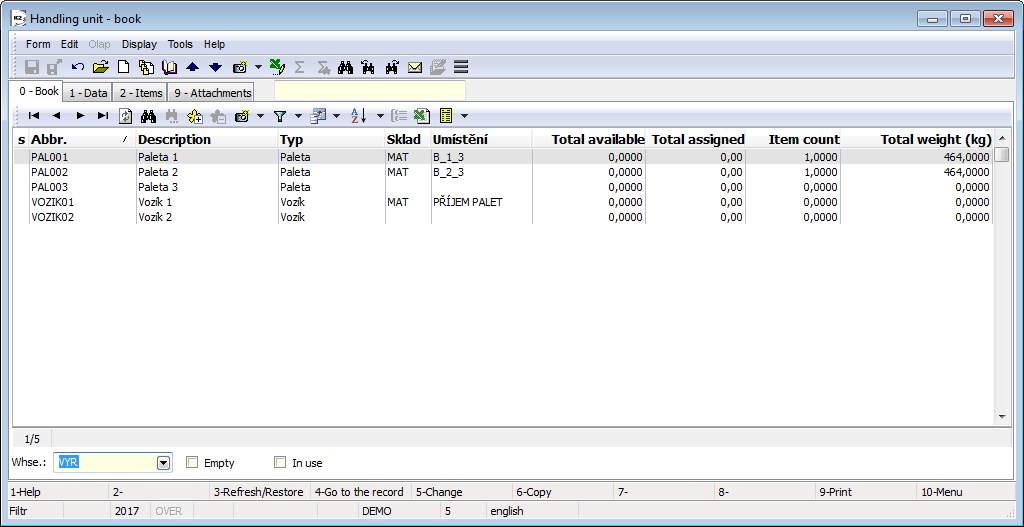Click the camera icon in top toolbar
Image resolution: width=1024 pixels, height=527 pixels.
click(240, 67)
